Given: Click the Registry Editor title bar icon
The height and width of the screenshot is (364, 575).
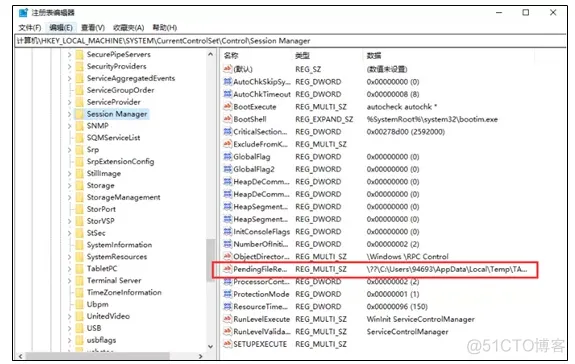Looking at the screenshot, I should click(x=23, y=12).
